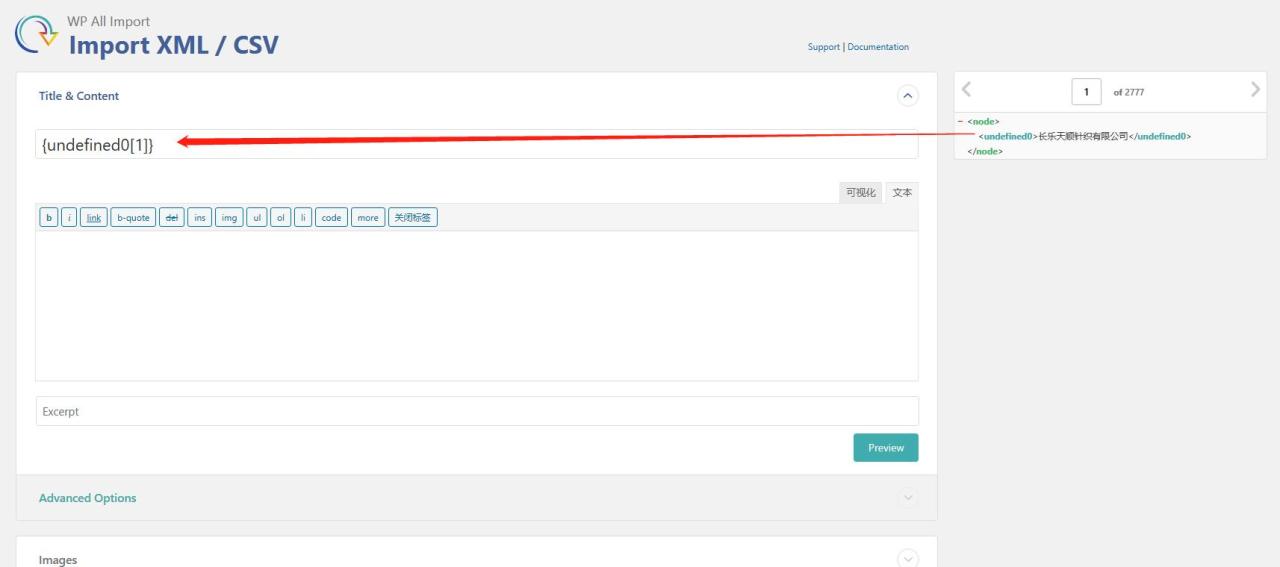Open the Documentation link

[878, 47]
